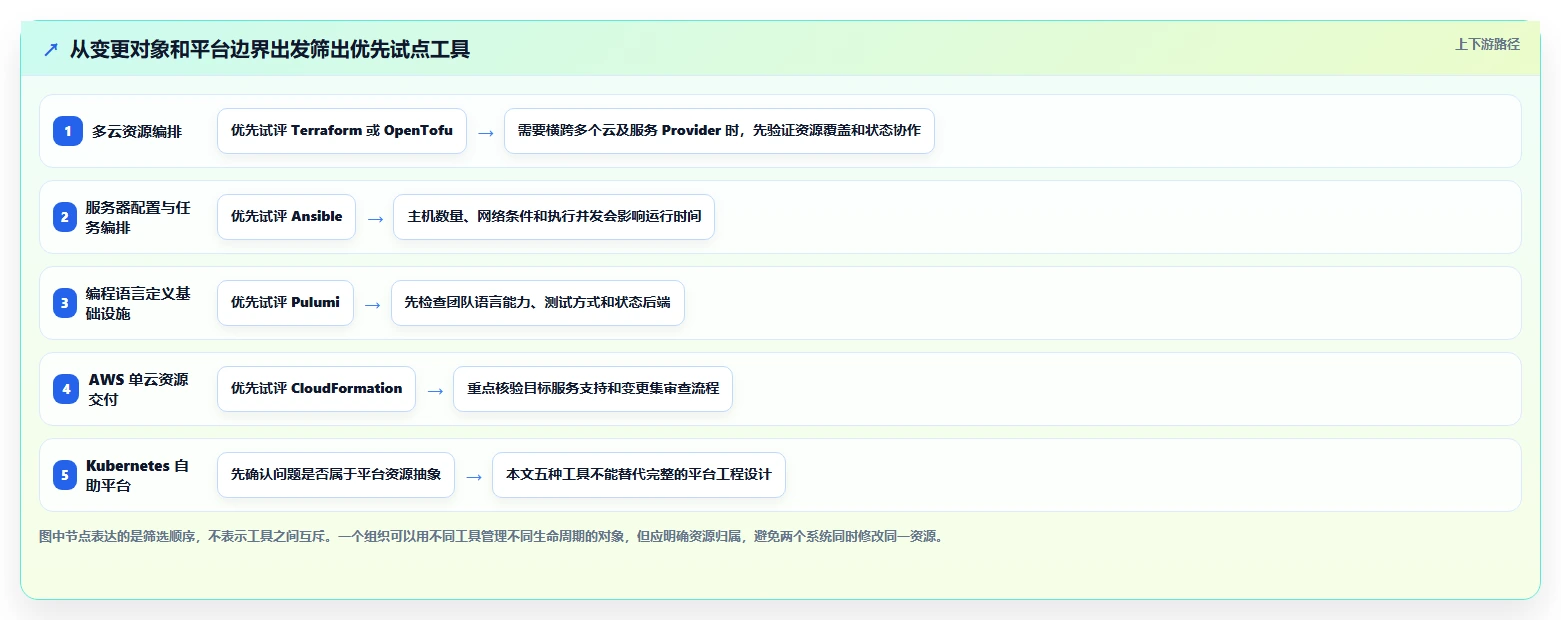Click the 本文五种工具不能替代 box
Viewport: 1561px width, 620px height.
[x=639, y=475]
